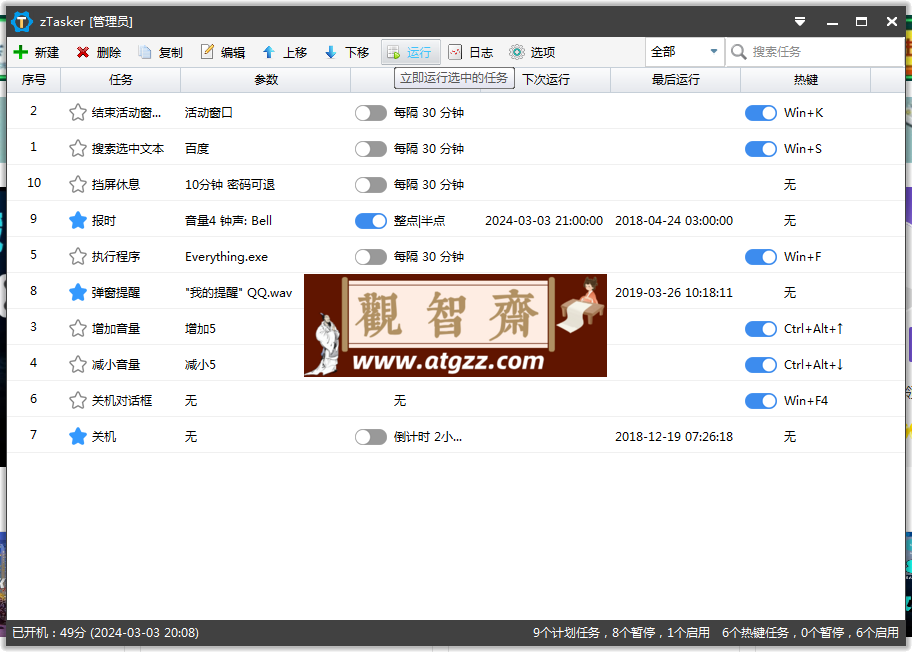912x652 pixels.
Task: Click the 倒计时 2小... schedule text
Action: click(428, 437)
